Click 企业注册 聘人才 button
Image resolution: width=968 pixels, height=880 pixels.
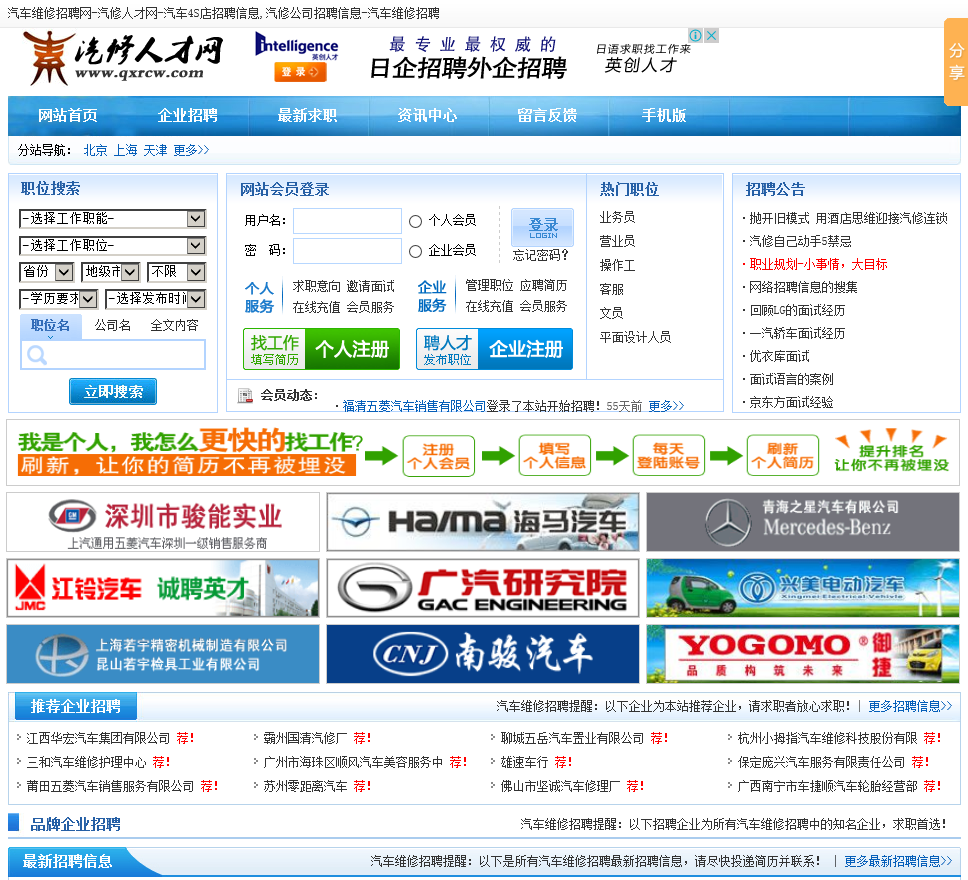point(494,350)
